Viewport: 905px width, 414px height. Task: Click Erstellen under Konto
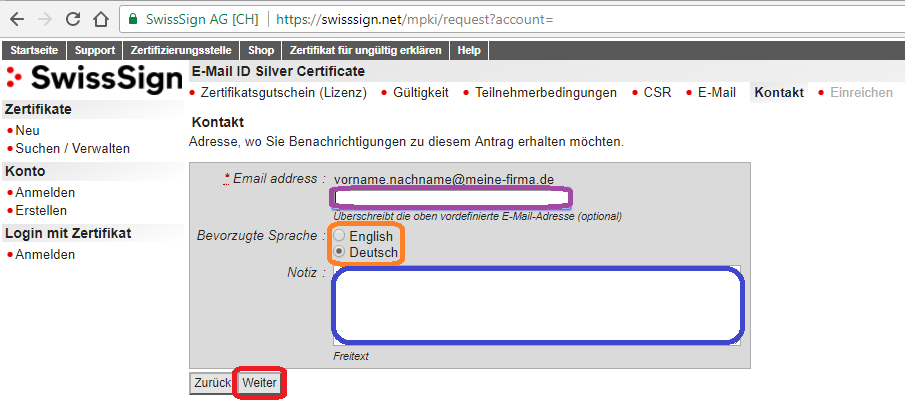click(41, 210)
